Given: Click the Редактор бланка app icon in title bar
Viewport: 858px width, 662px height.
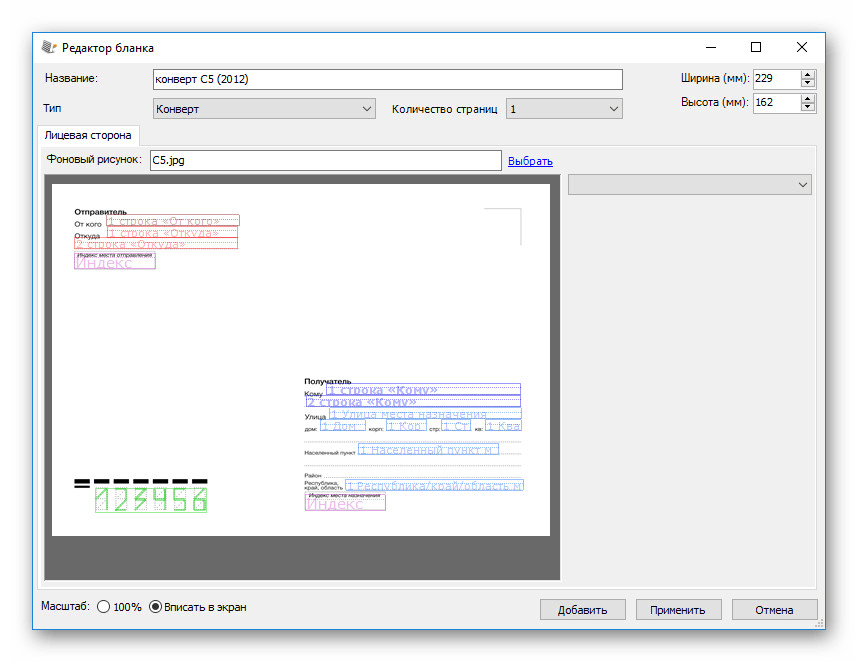Looking at the screenshot, I should coord(48,47).
